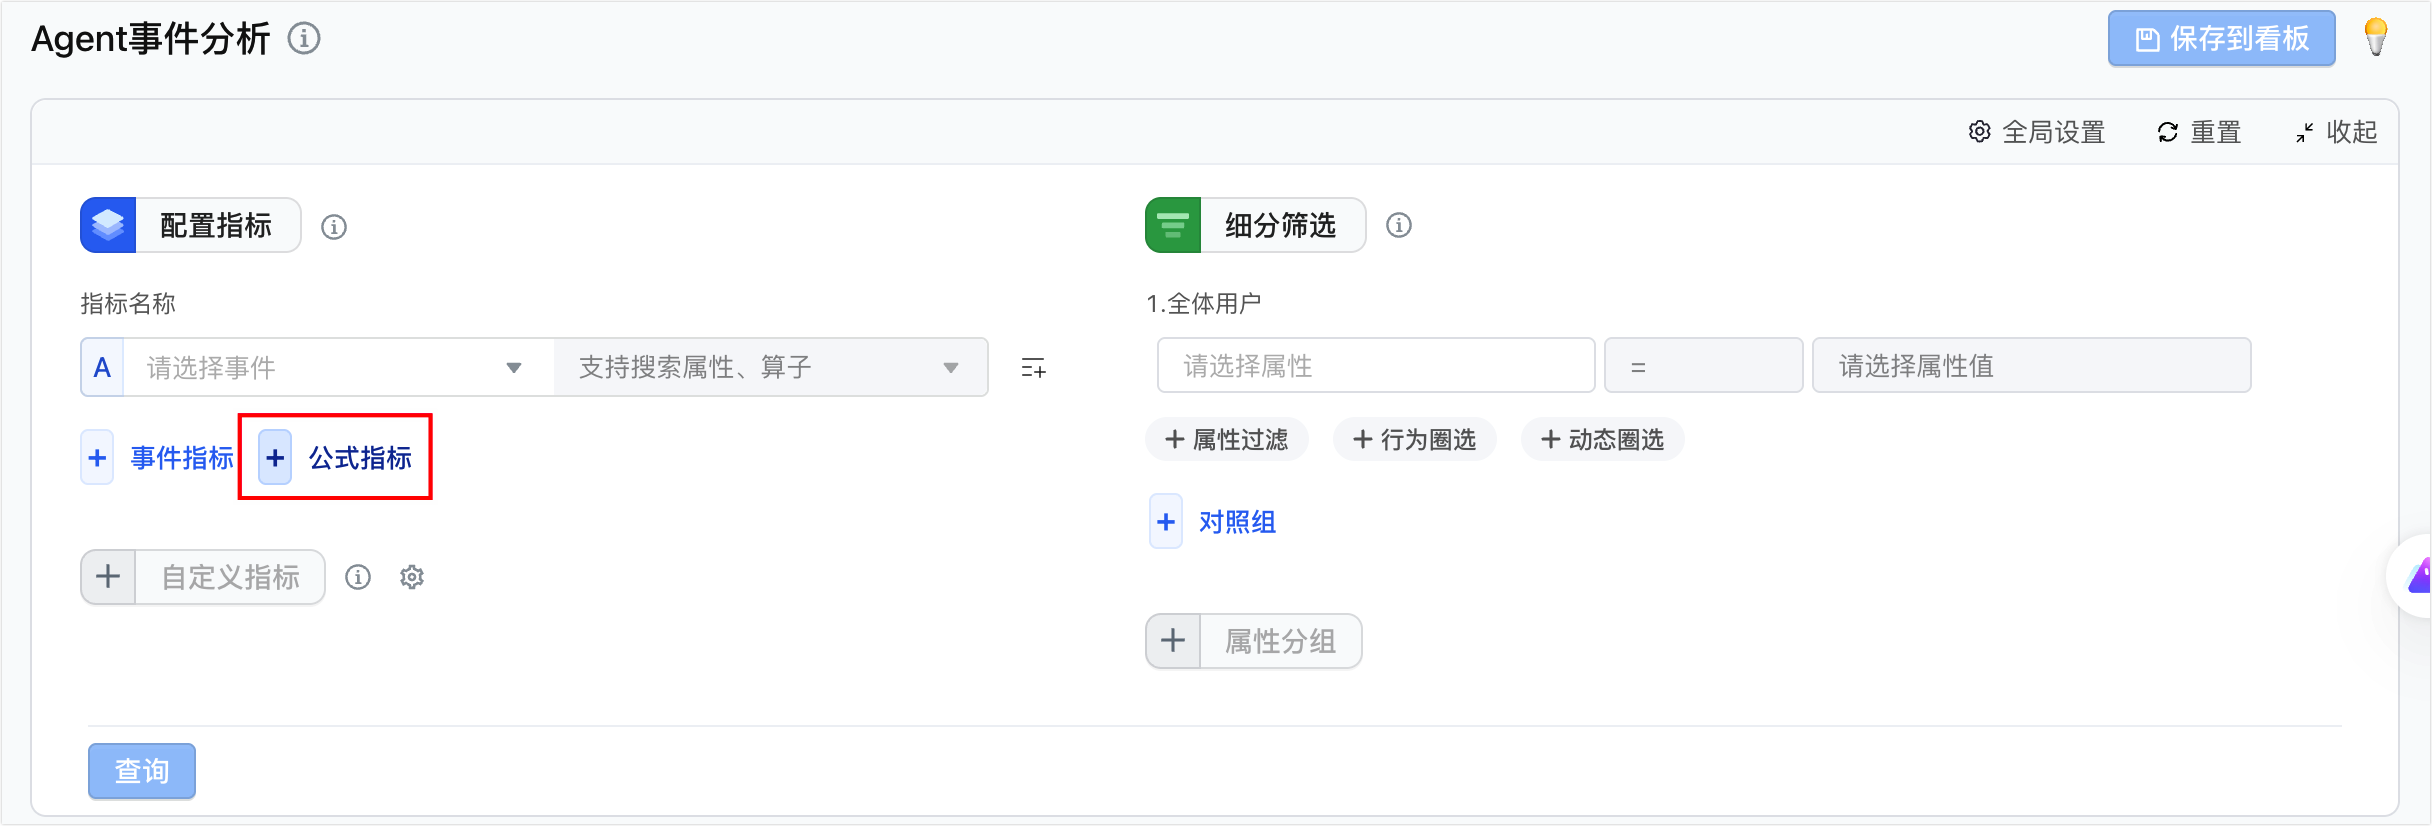
Task: Click the 属性分组 plus button
Action: pos(1173,641)
